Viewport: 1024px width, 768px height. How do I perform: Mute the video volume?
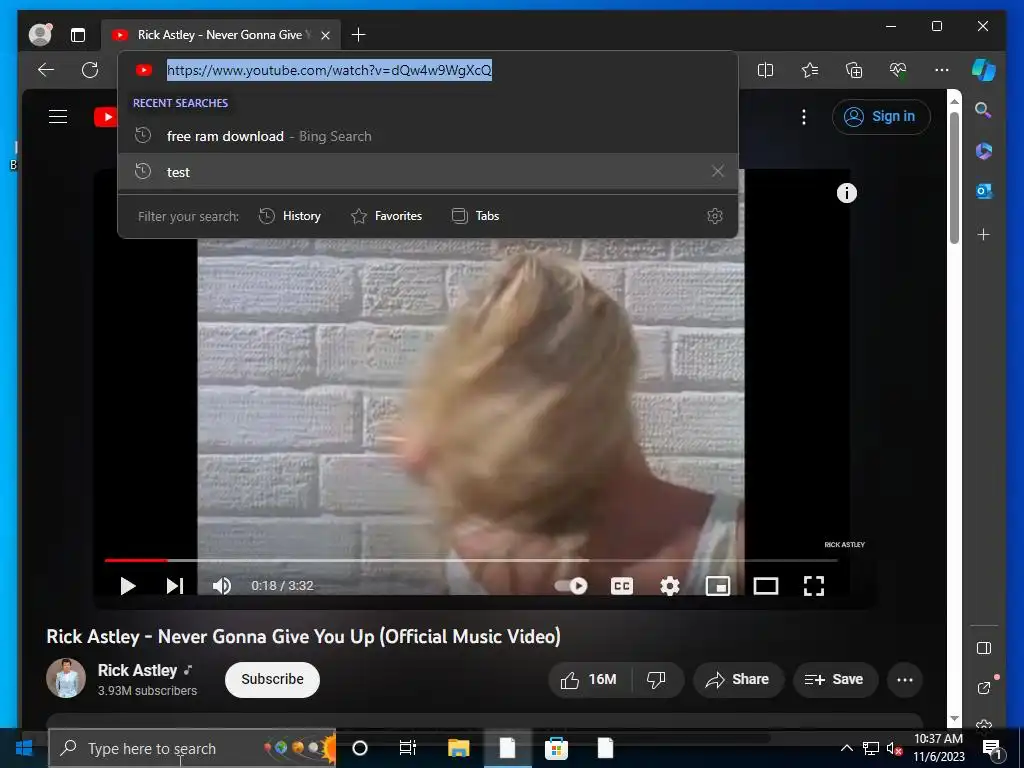222,586
